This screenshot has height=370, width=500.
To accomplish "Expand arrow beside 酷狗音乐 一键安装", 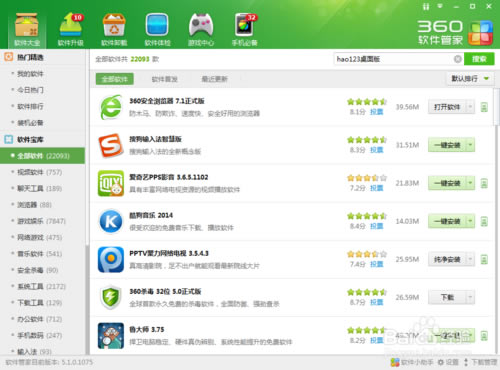I will click(470, 221).
